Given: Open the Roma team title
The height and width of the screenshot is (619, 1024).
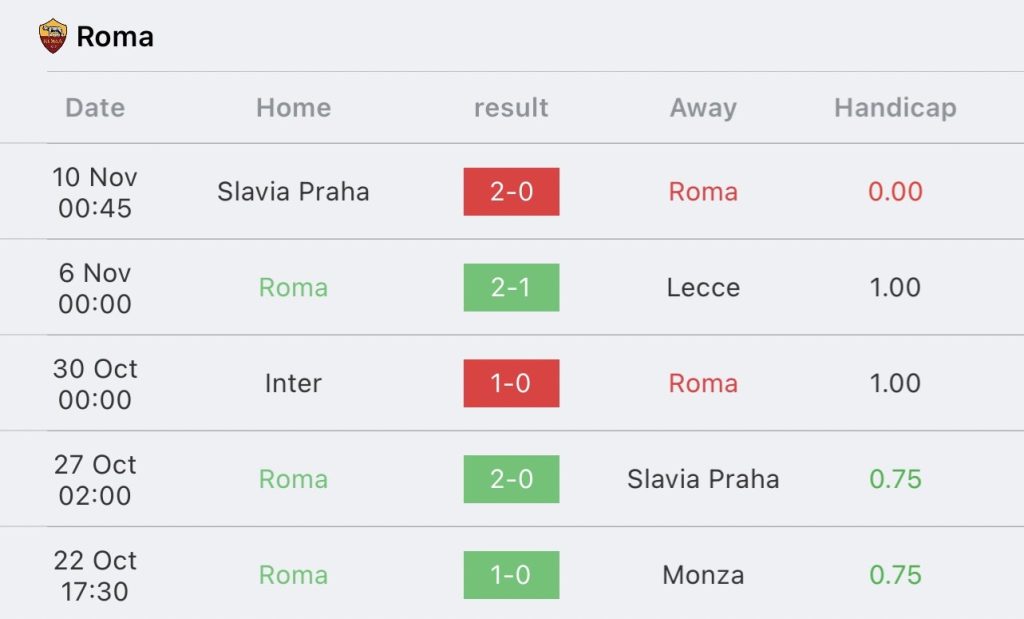Looking at the screenshot, I should (x=115, y=37).
